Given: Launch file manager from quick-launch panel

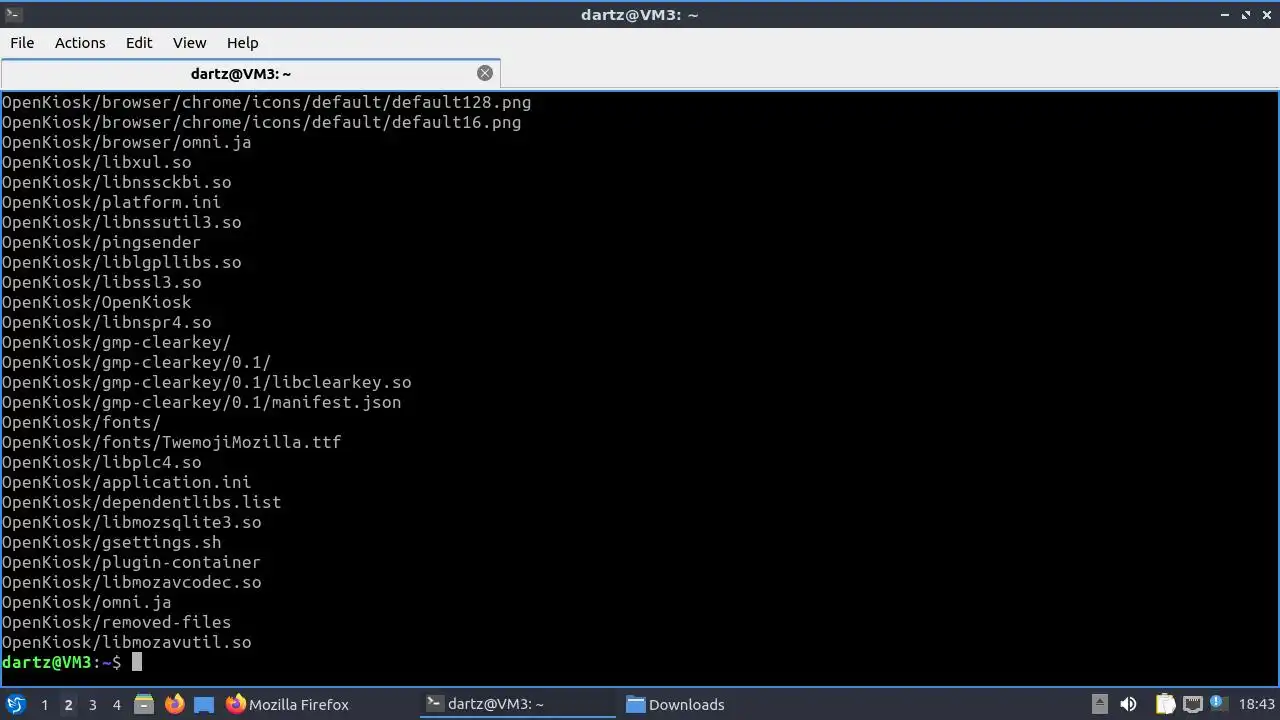Looking at the screenshot, I should pyautogui.click(x=144, y=704).
